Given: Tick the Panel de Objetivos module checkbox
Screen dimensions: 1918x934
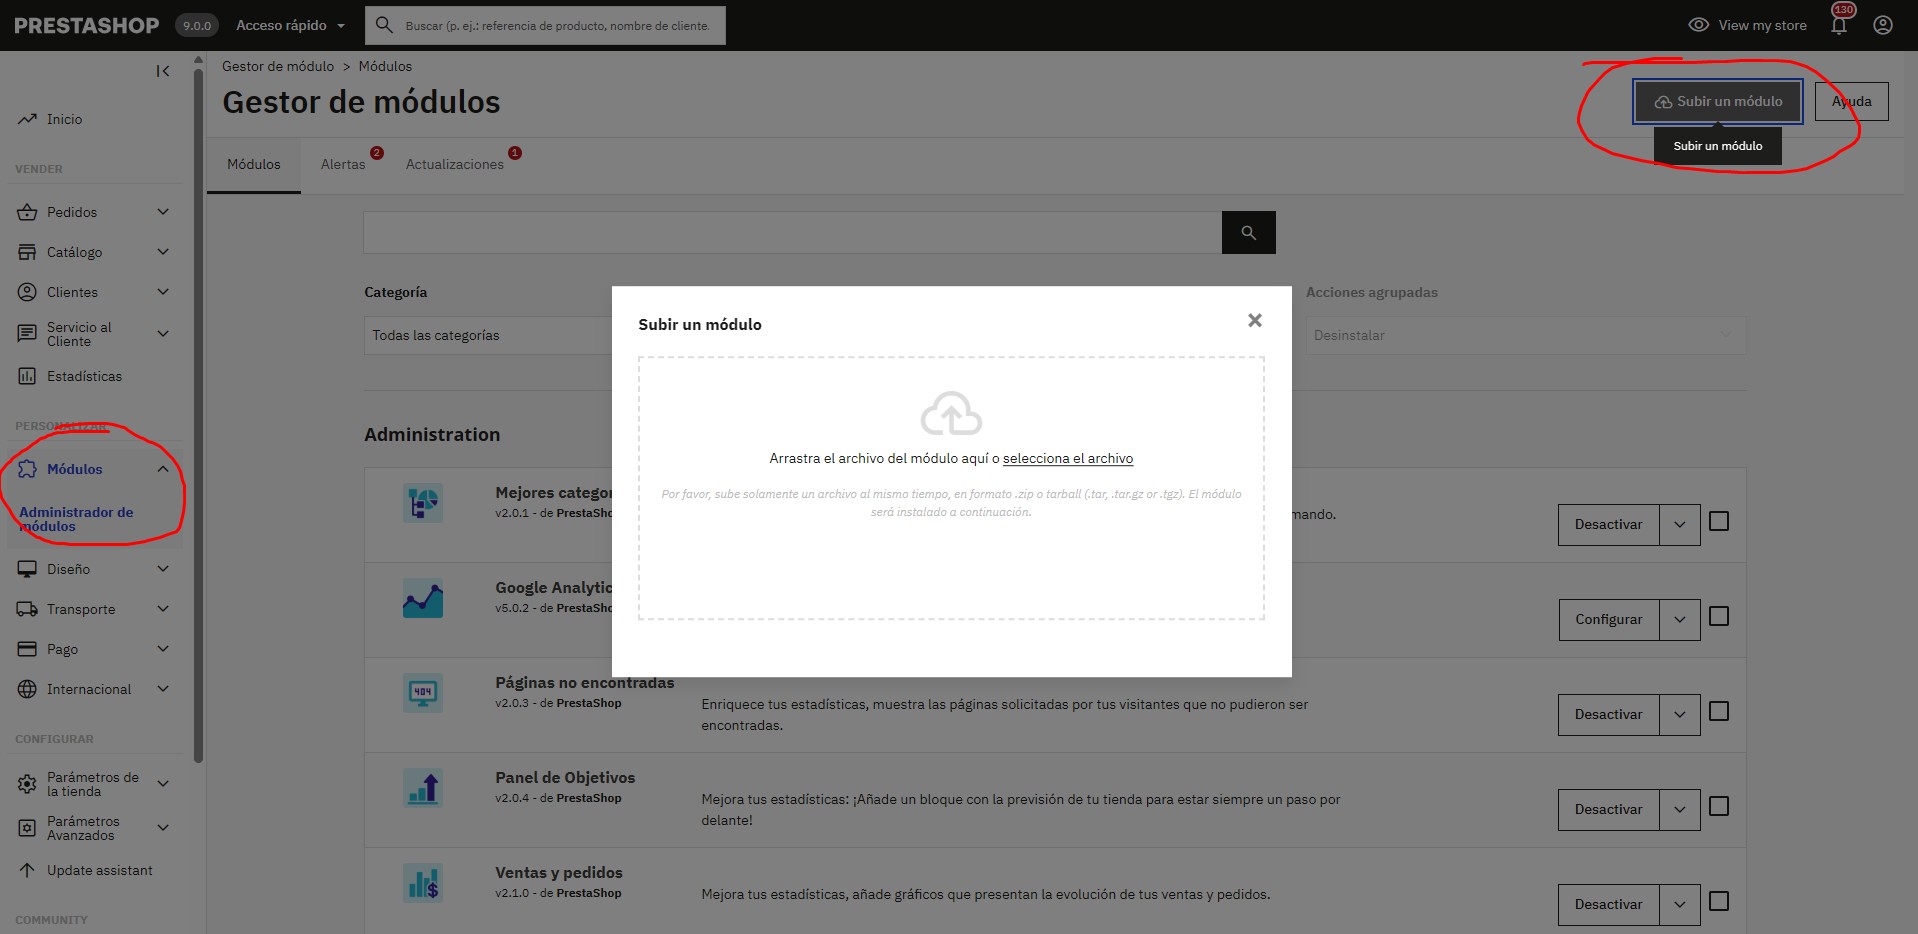Looking at the screenshot, I should point(1718,807).
